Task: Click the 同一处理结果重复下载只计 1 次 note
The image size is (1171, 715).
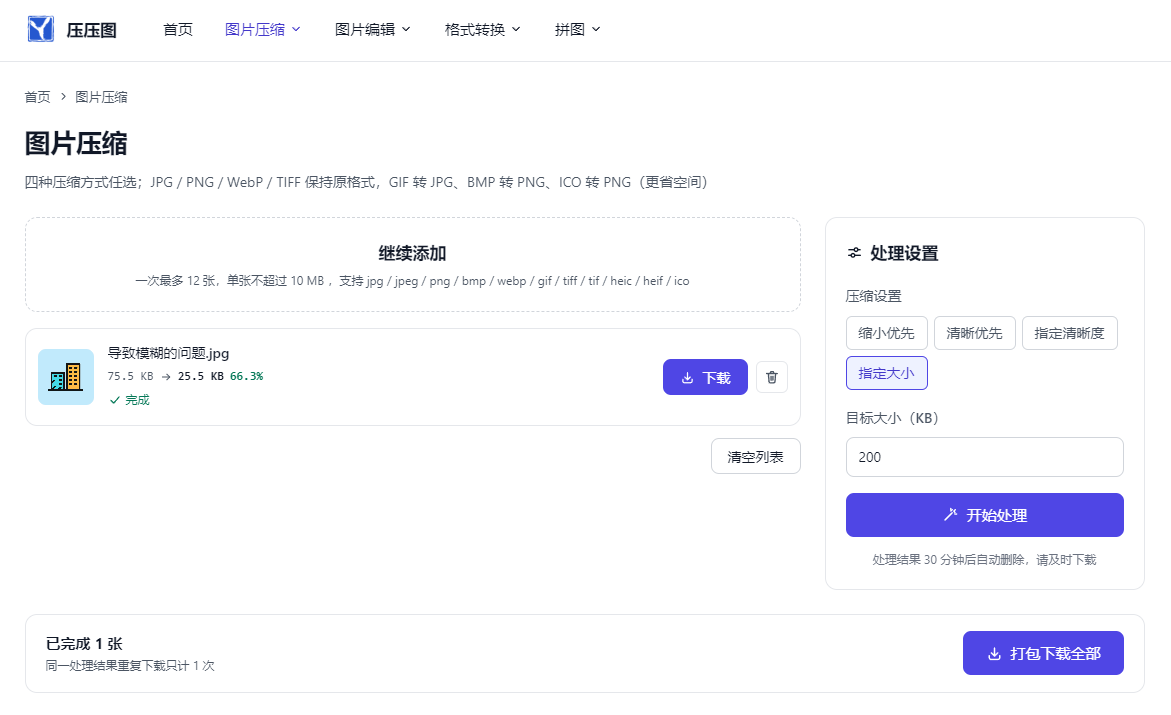Action: (130, 666)
